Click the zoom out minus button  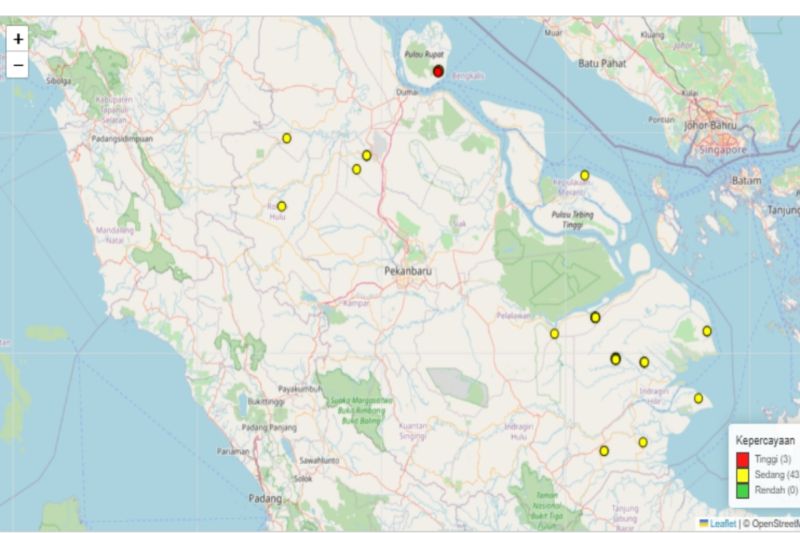tap(18, 66)
